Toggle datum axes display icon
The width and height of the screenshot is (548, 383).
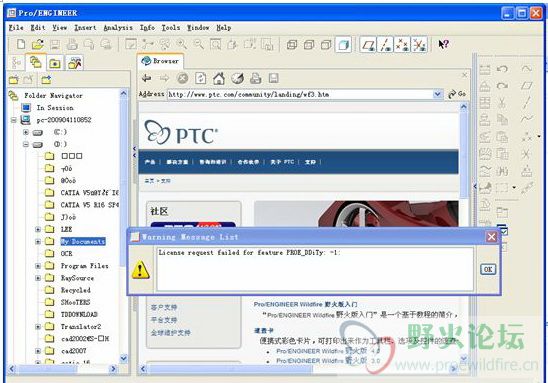[385, 45]
